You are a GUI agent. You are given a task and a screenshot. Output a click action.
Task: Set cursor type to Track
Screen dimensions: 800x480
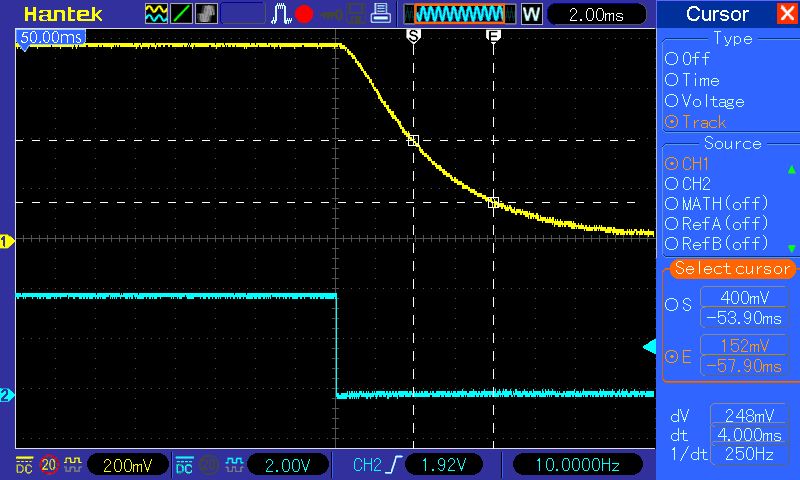[x=695, y=122]
